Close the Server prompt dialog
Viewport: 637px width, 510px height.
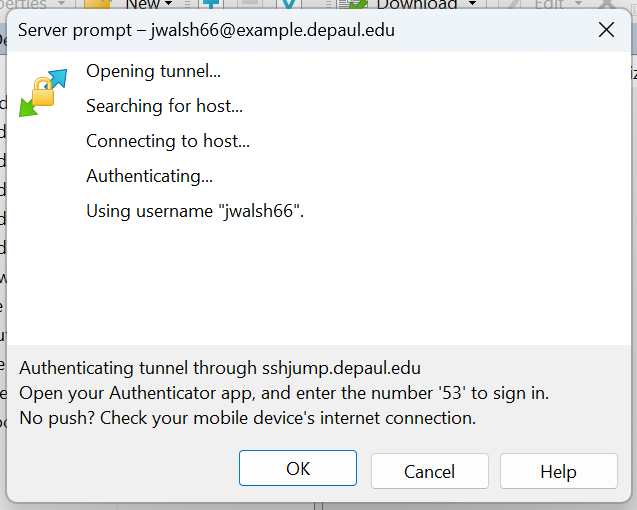pos(606,29)
